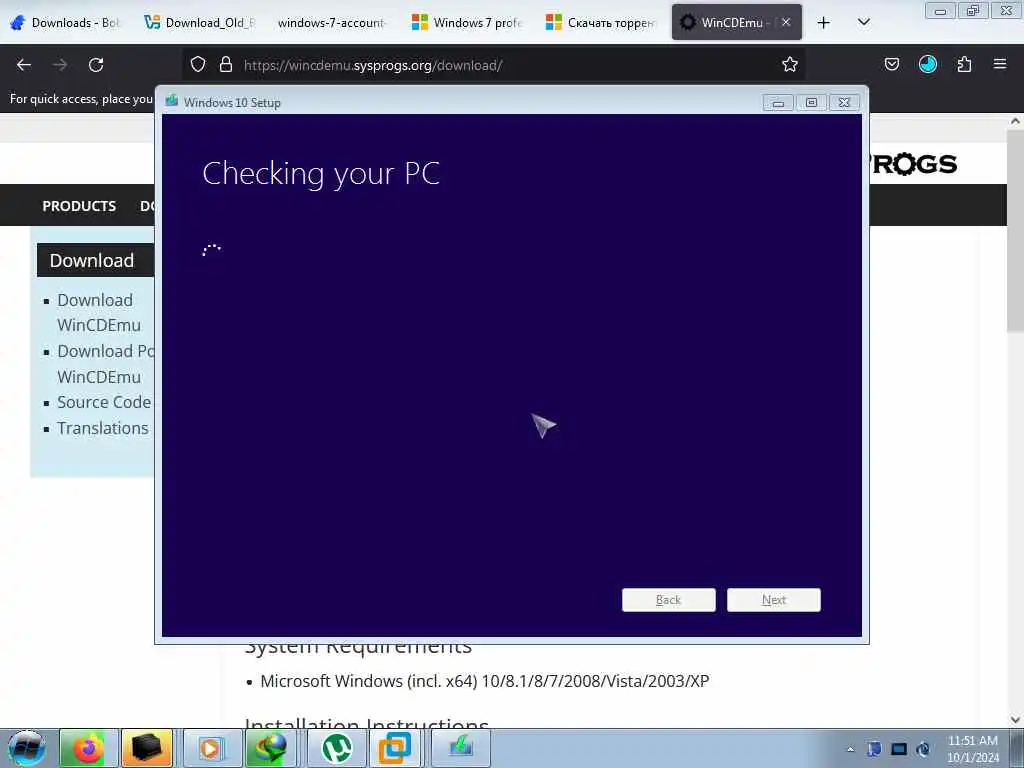This screenshot has width=1024, height=768.
Task: Switch to the Downloads browser tab
Action: (x=66, y=23)
